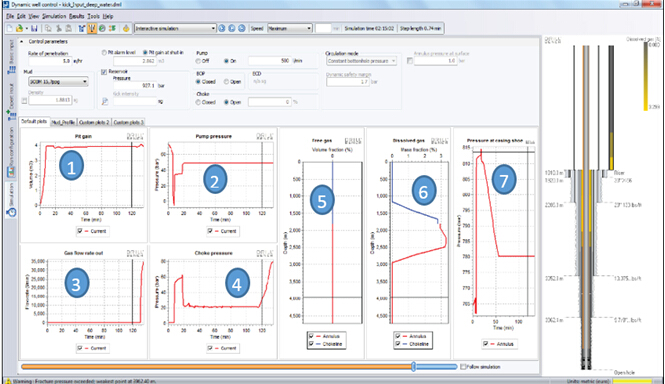Open the Speed Maximum dropdown
The height and width of the screenshot is (384, 665).
(x=290, y=28)
